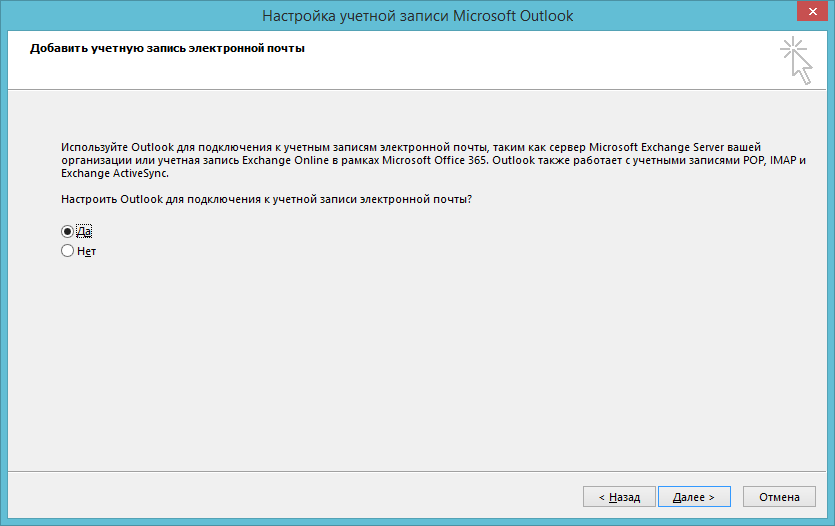Click the question "Настроить Outlook для подключения"

[x=266, y=199]
